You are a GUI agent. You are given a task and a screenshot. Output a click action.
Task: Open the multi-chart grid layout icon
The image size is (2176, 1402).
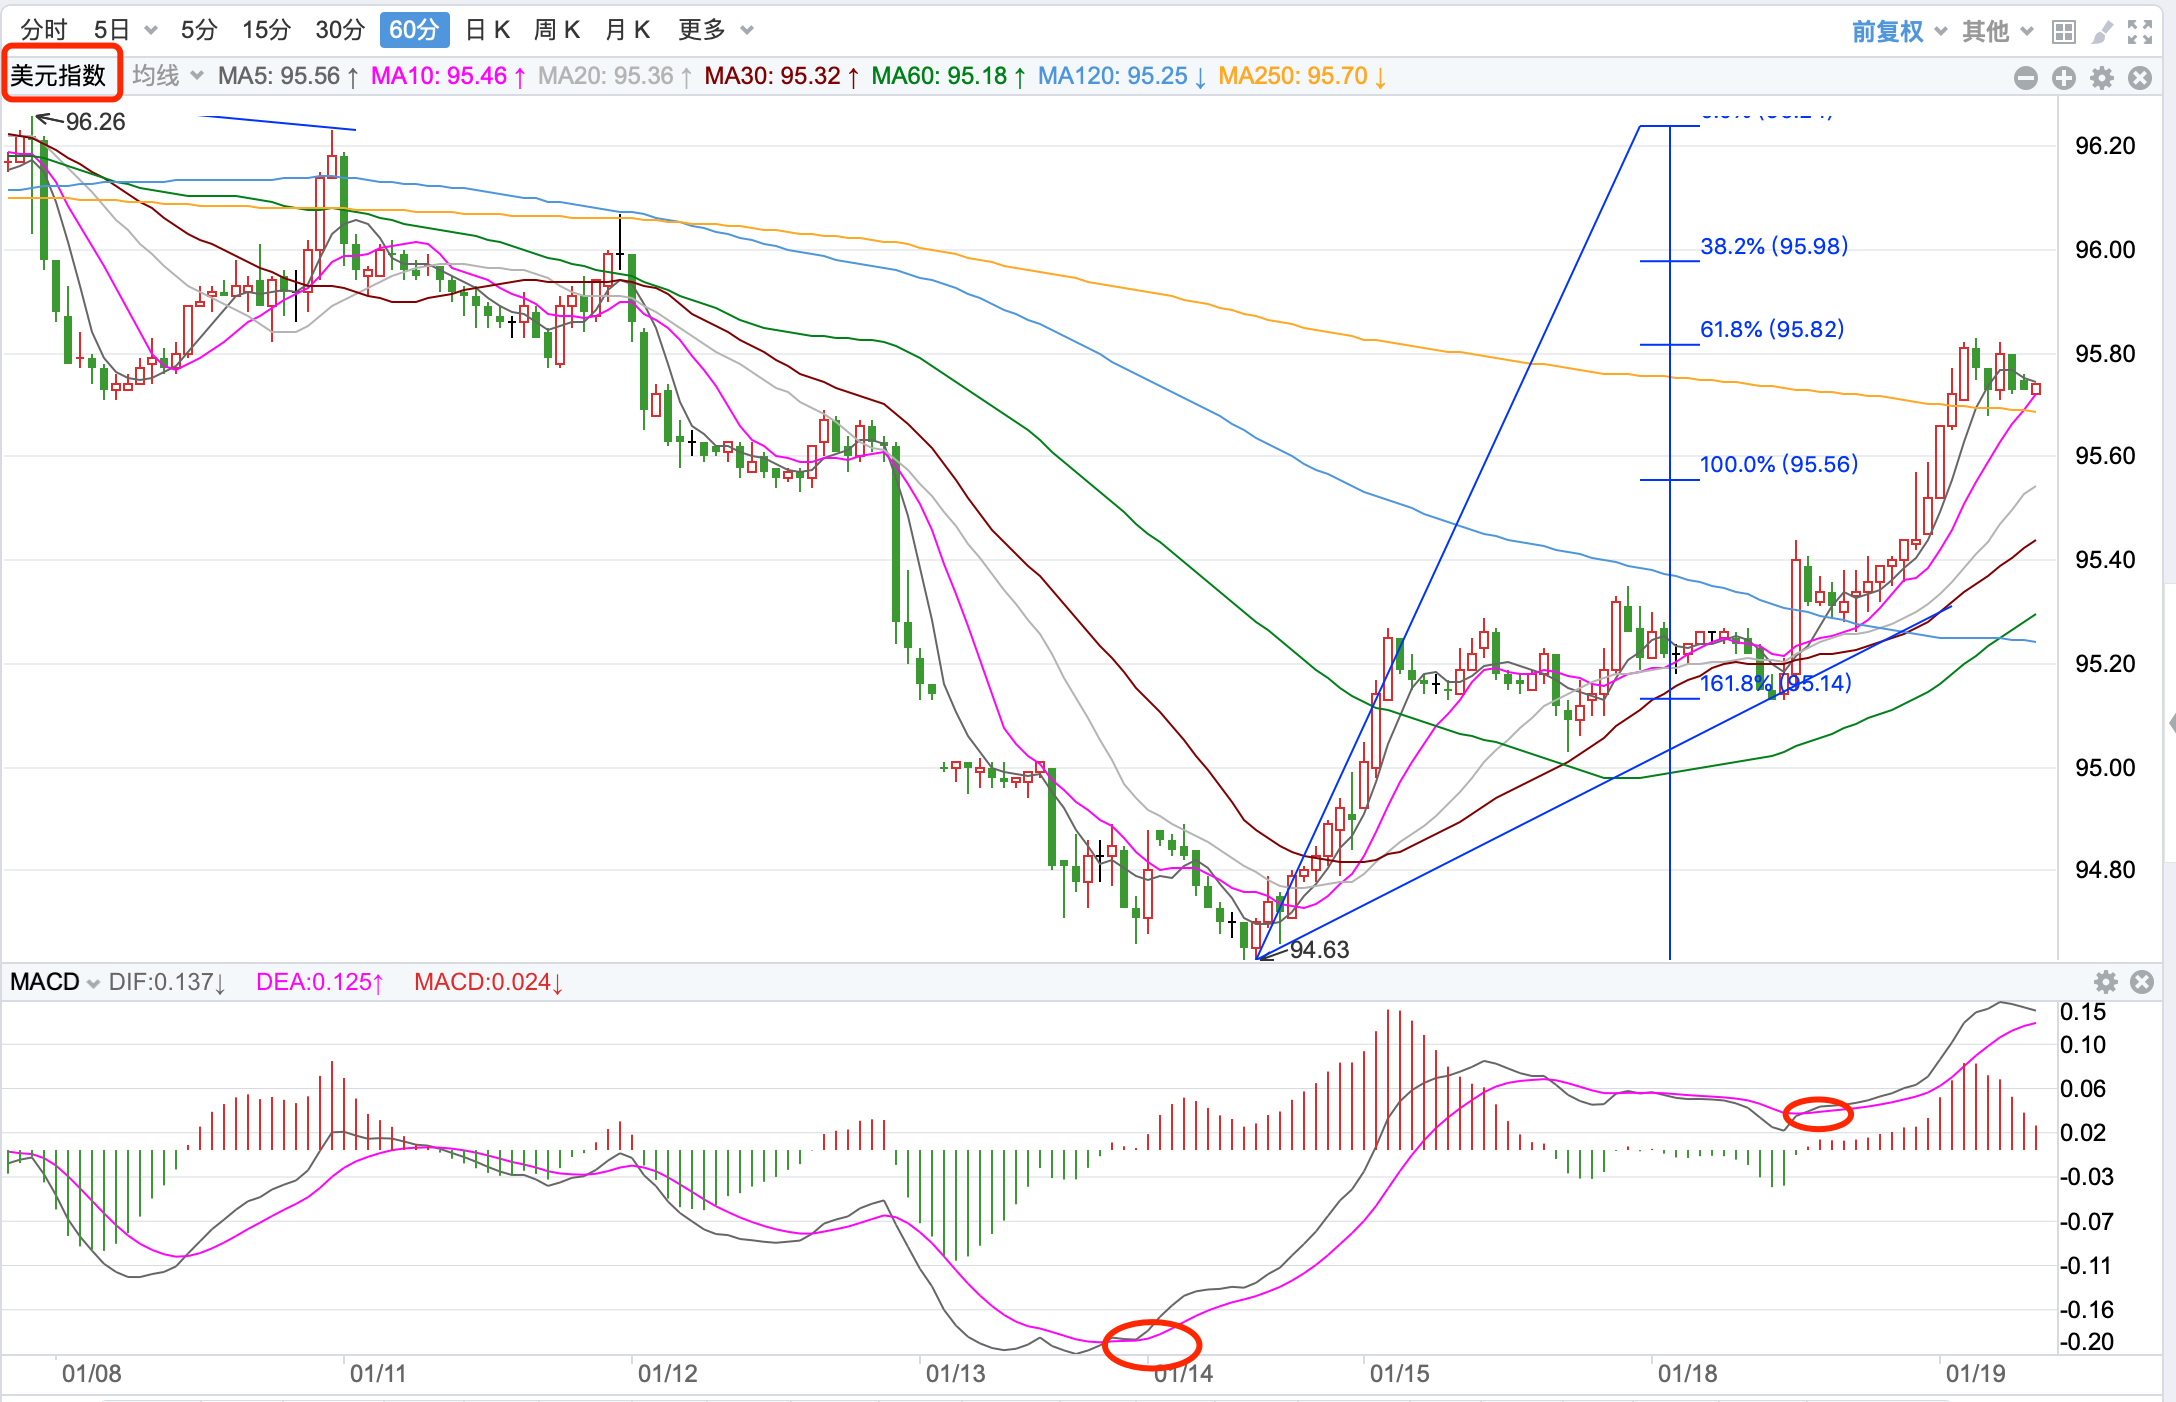coord(2063,32)
